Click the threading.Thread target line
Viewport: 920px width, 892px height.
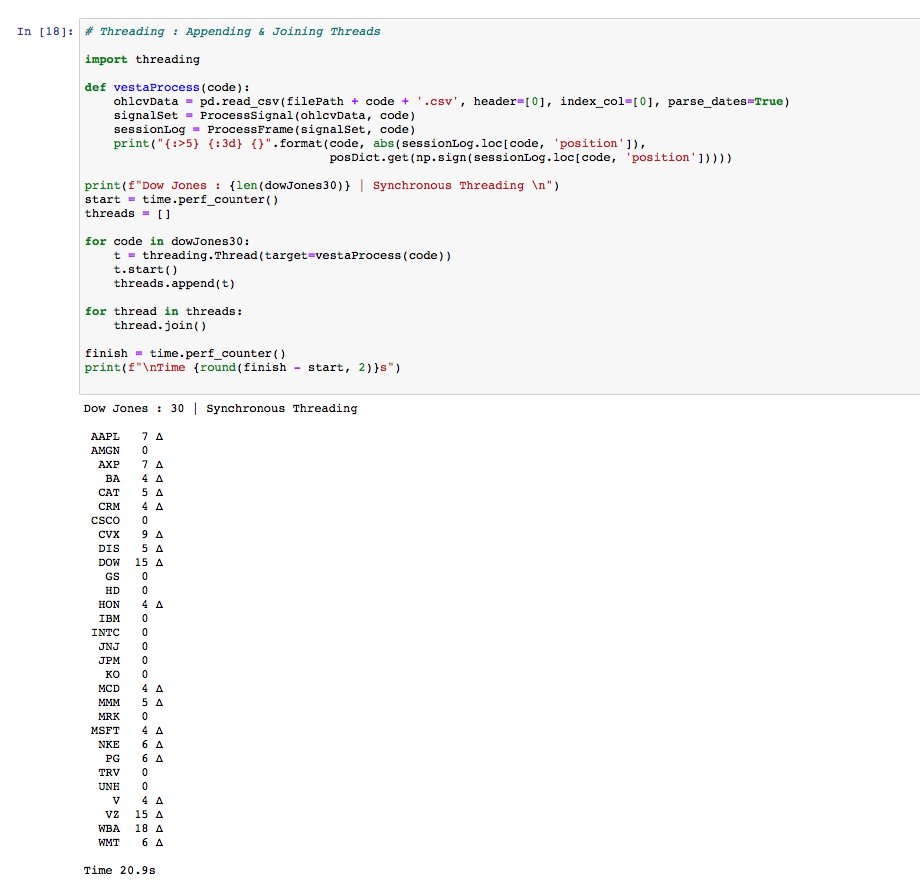pos(282,255)
